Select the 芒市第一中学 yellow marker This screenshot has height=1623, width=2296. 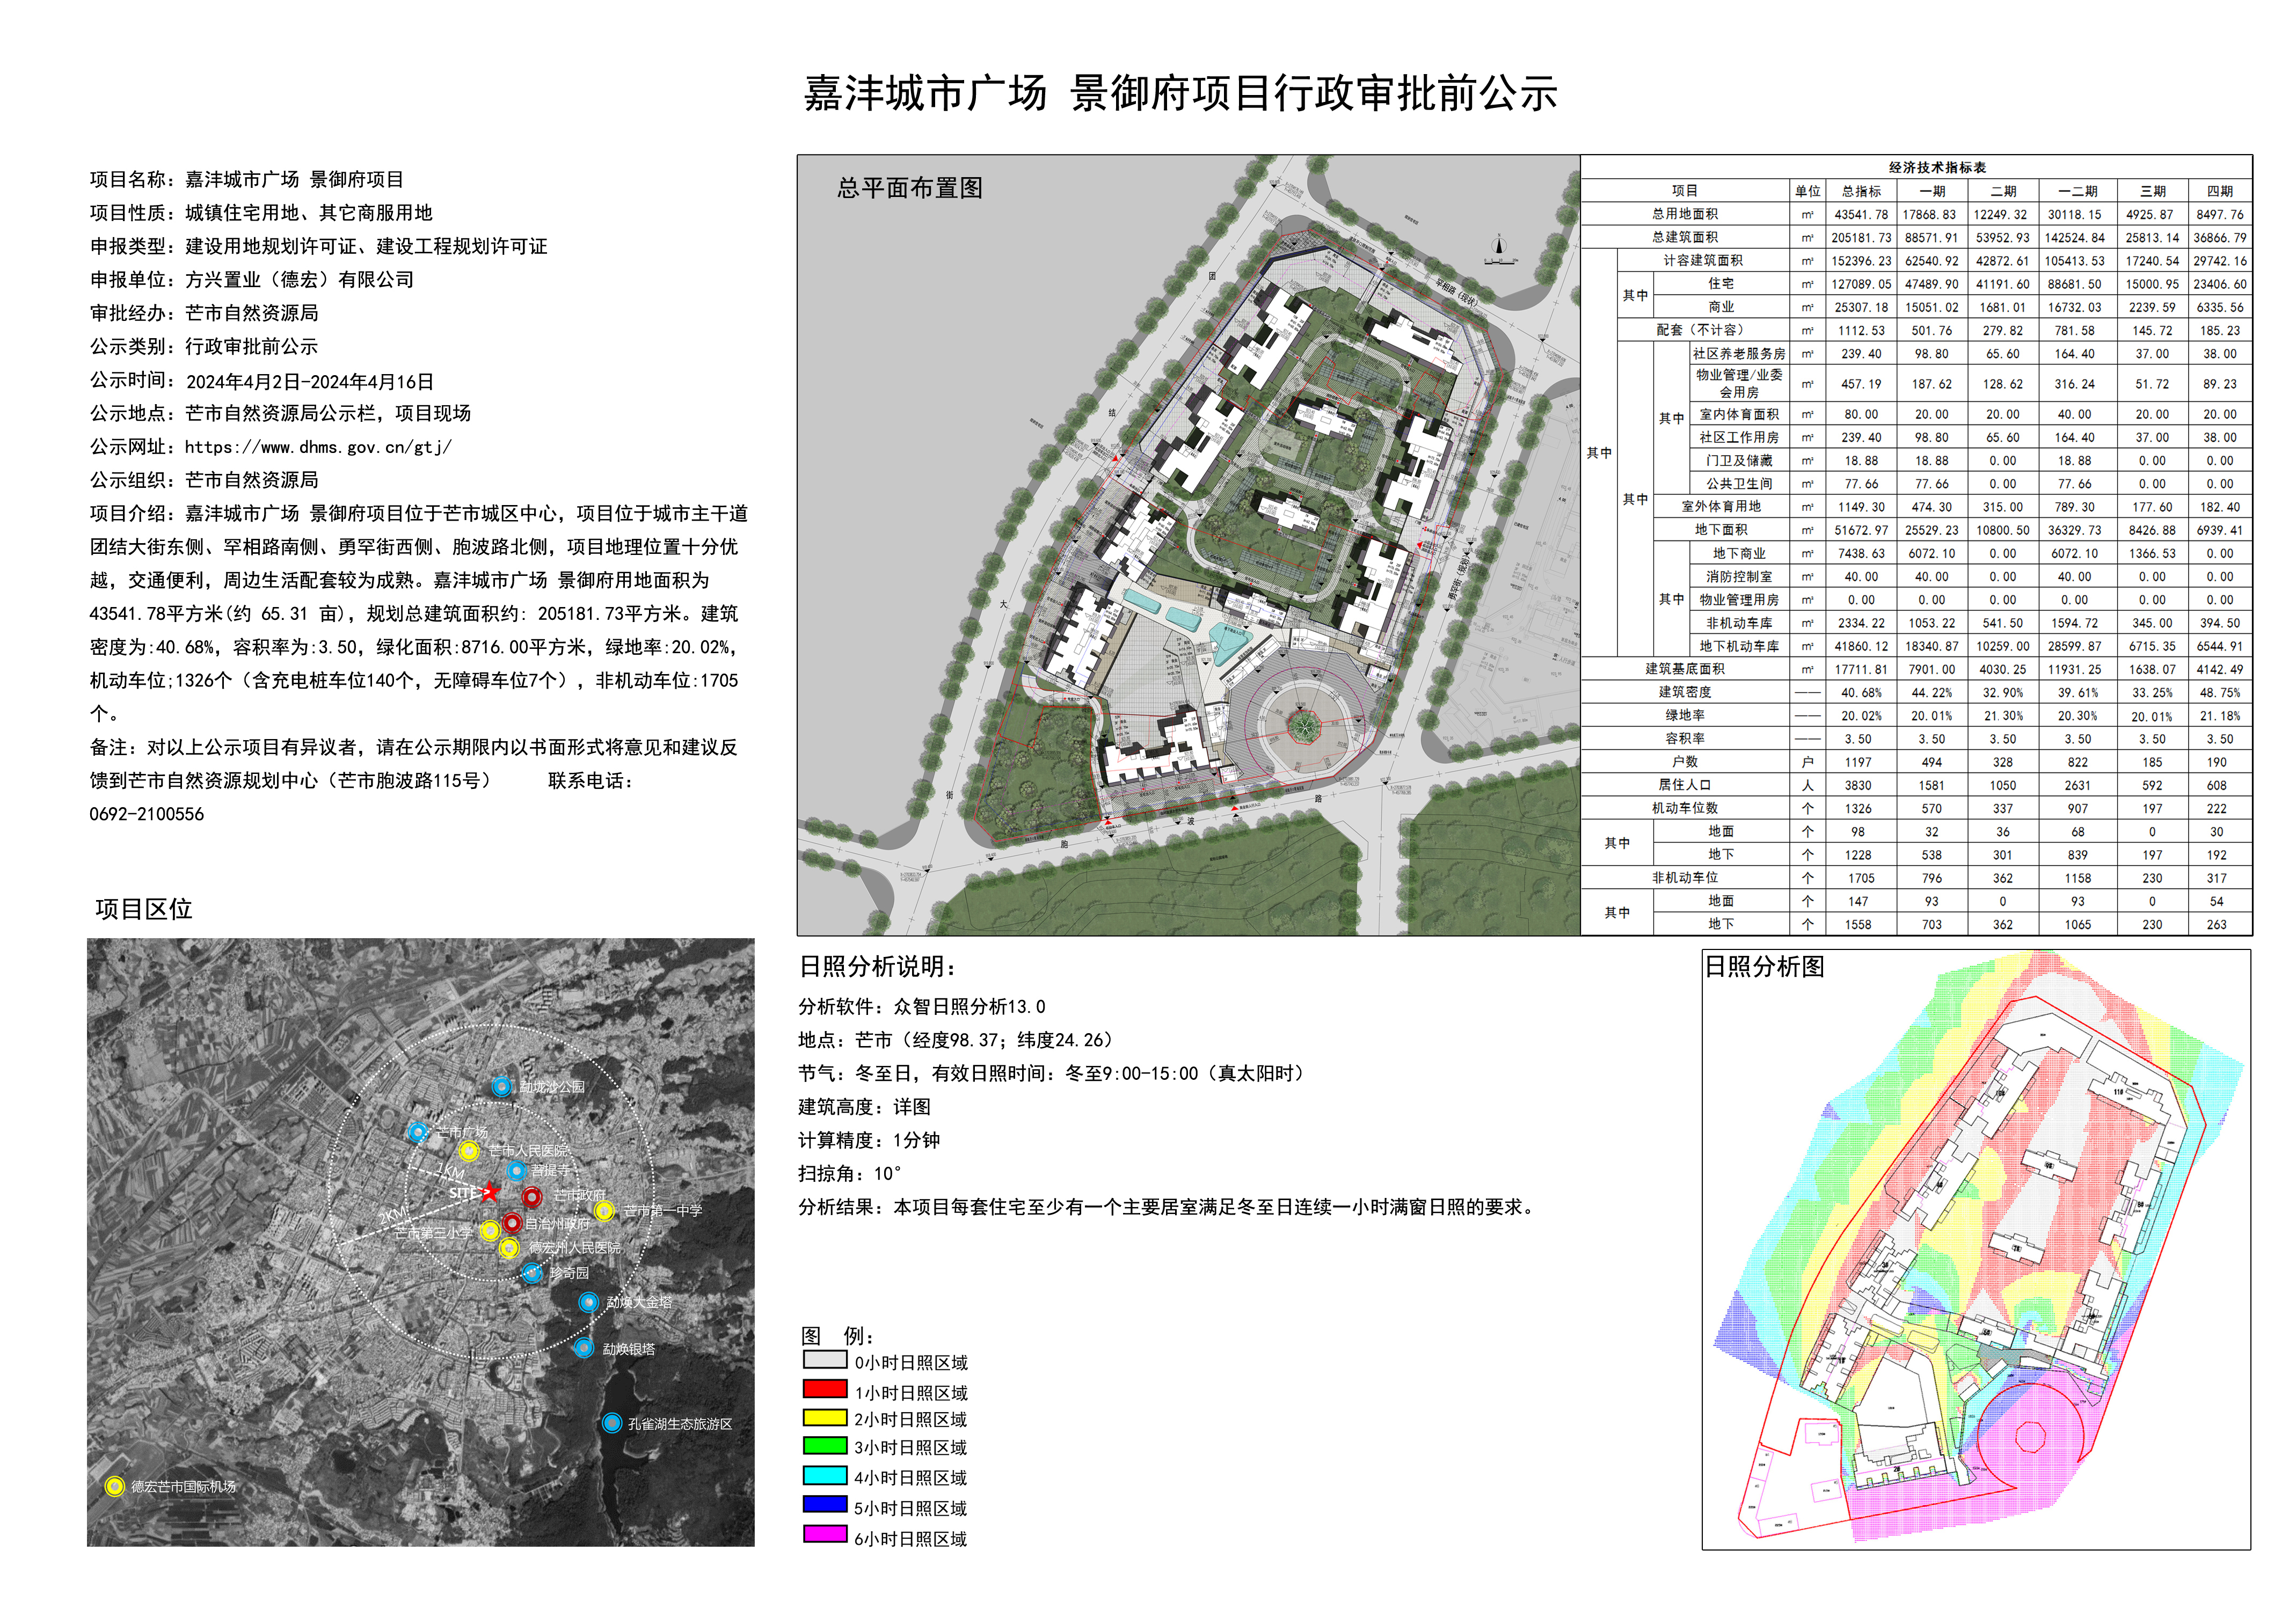[x=604, y=1210]
